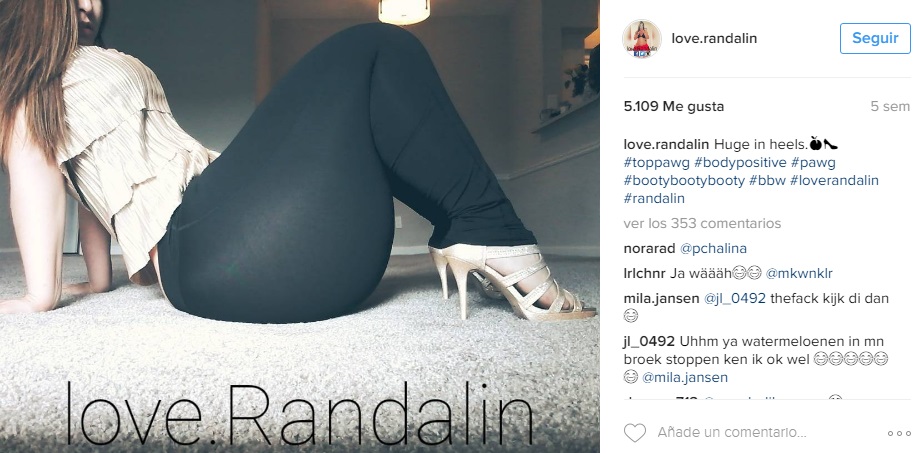Image resolution: width=917 pixels, height=453 pixels.
Task: Open the #bootybootybooty hashtag
Action: [684, 181]
